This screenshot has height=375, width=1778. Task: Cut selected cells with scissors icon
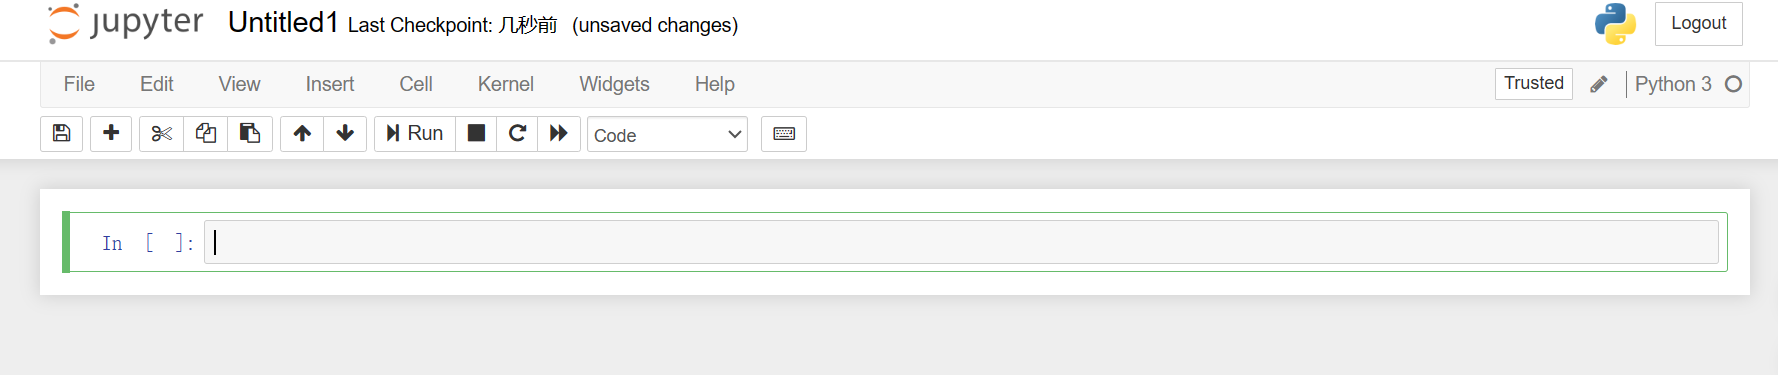(161, 134)
